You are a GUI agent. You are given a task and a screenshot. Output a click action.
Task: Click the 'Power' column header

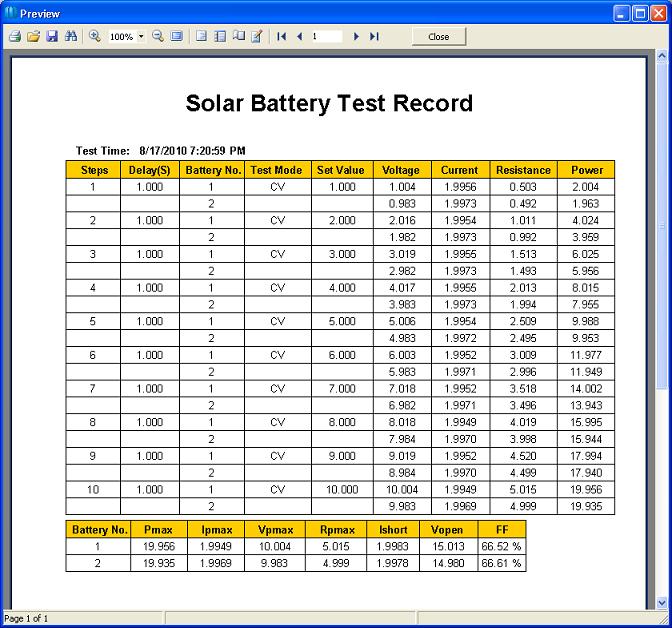click(x=586, y=170)
